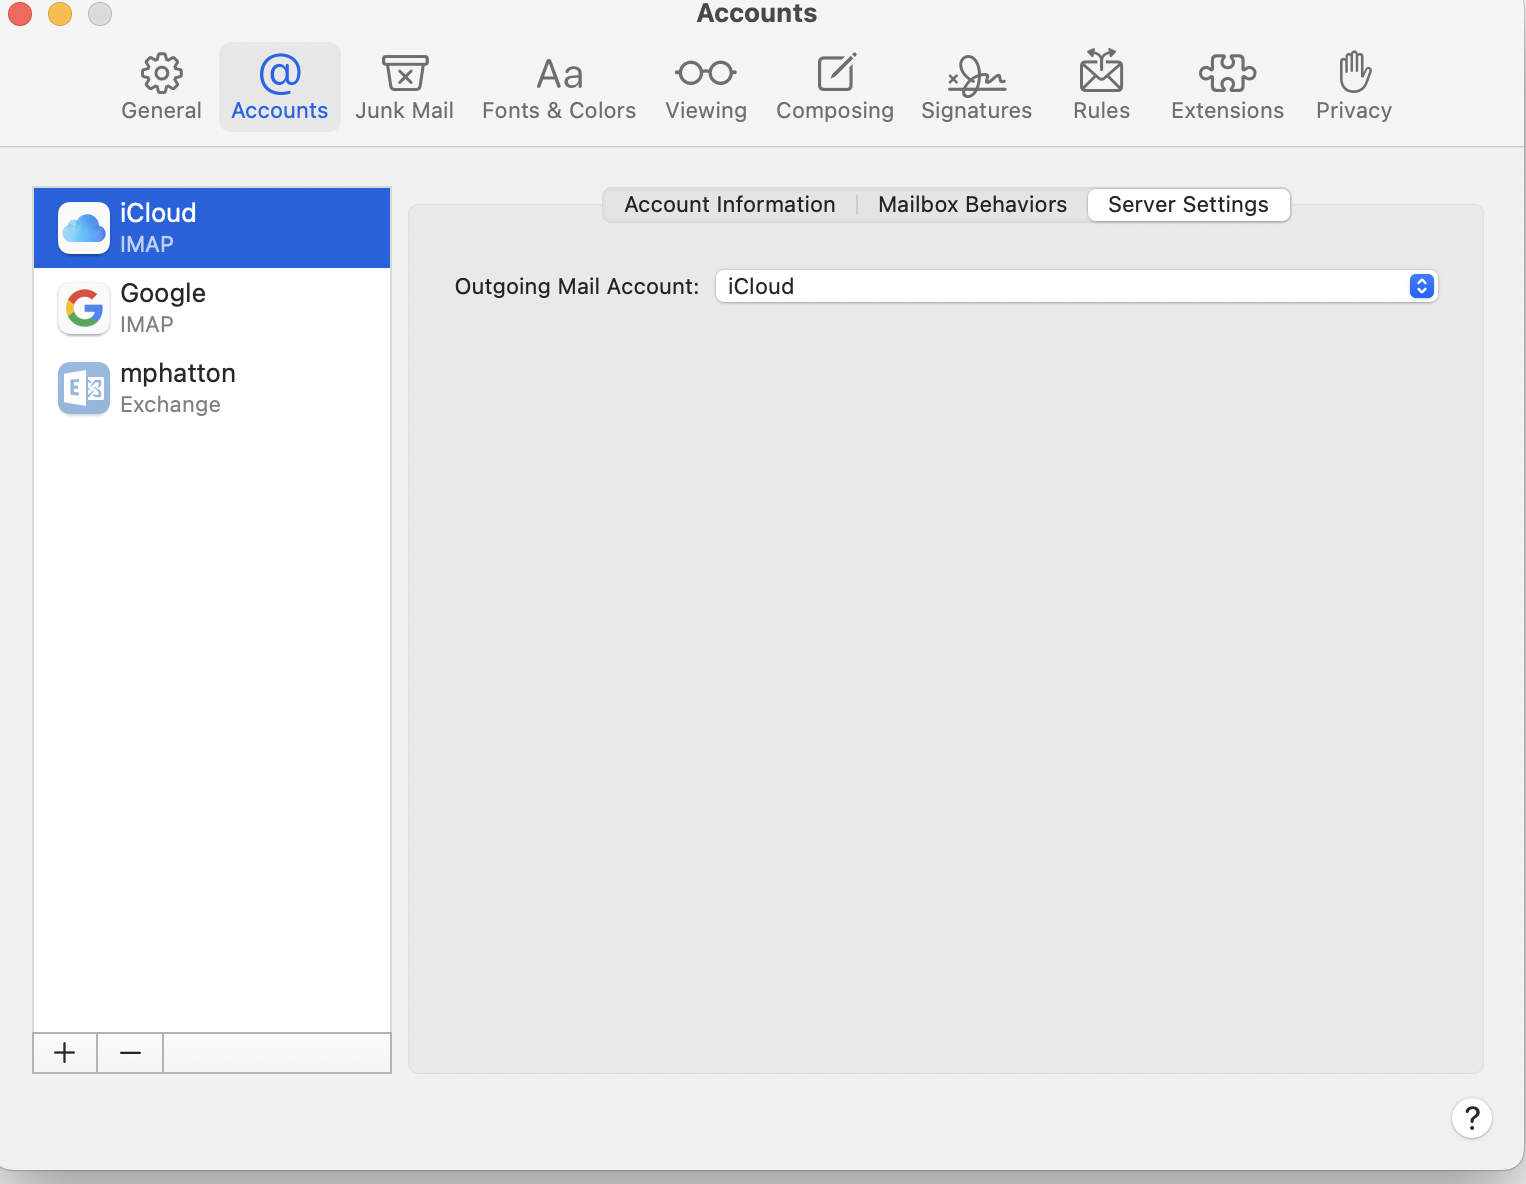Open Junk Mail preferences
1526x1184 pixels.
click(x=404, y=87)
